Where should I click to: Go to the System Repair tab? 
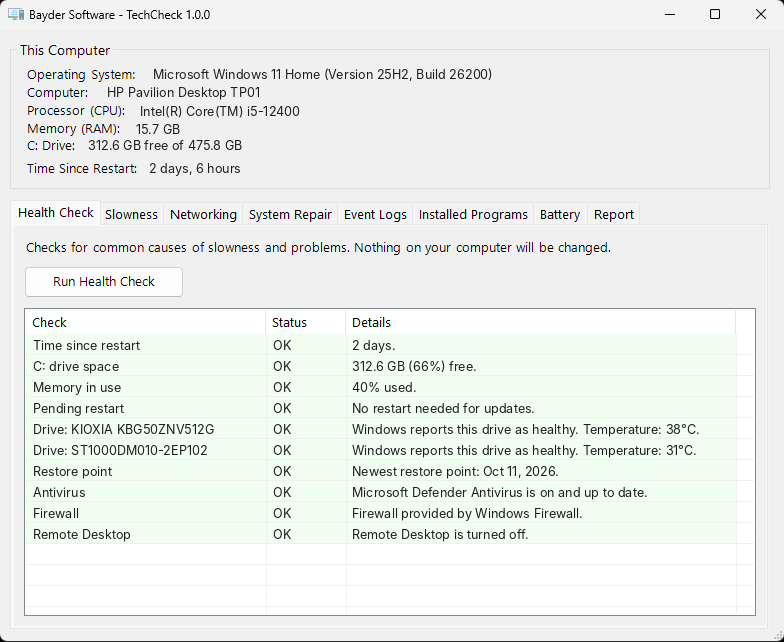tap(290, 214)
